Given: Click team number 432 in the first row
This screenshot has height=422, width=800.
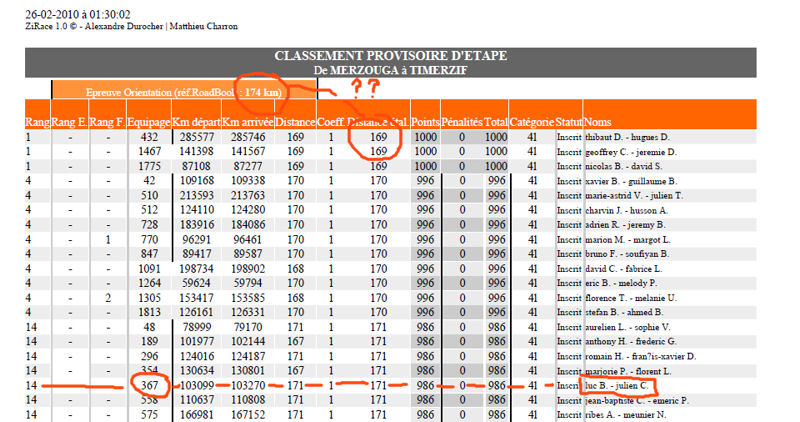Looking at the screenshot, I should point(150,137).
